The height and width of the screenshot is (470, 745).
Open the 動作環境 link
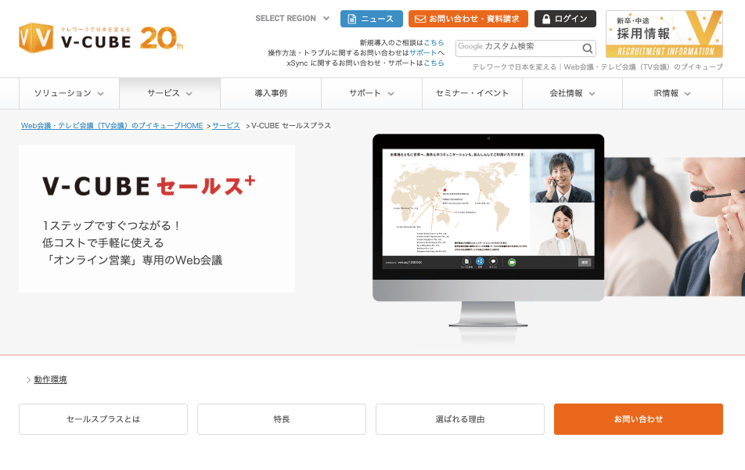pyautogui.click(x=50, y=379)
